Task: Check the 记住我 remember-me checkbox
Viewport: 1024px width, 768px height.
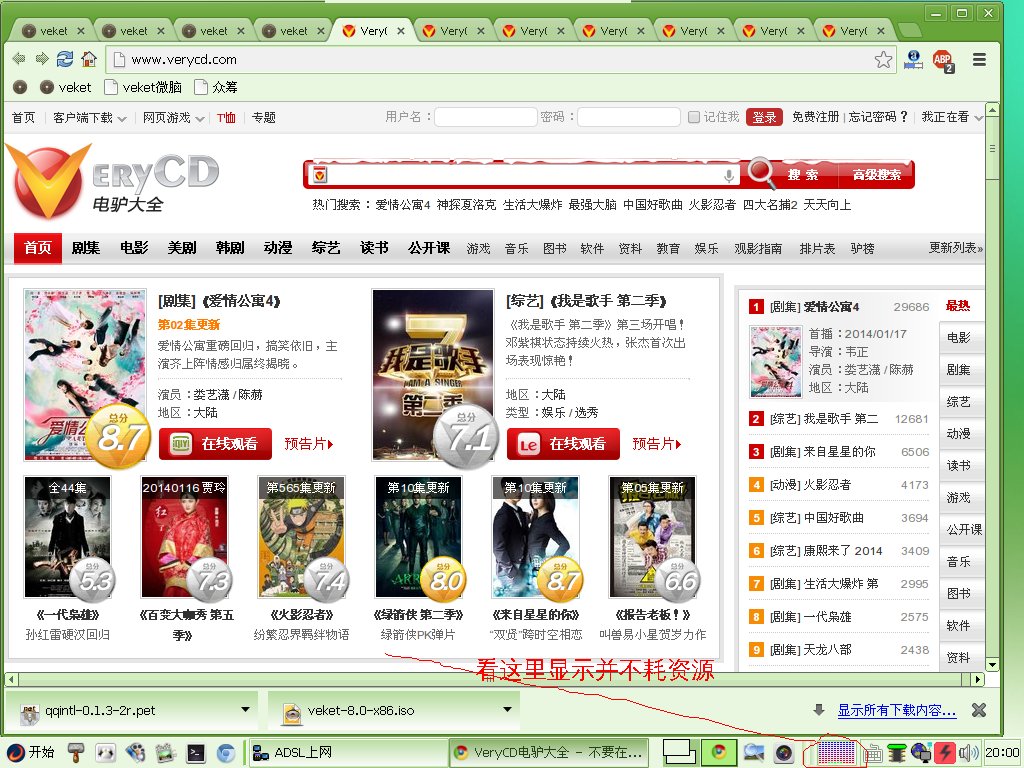Action: pos(694,117)
